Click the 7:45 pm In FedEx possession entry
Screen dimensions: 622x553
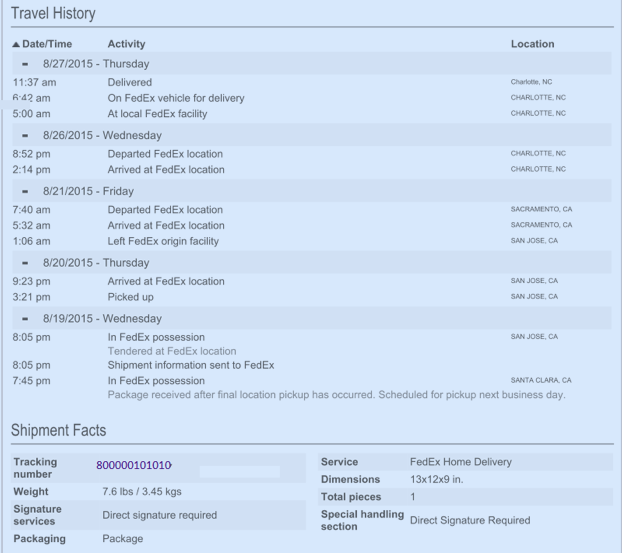pos(156,381)
